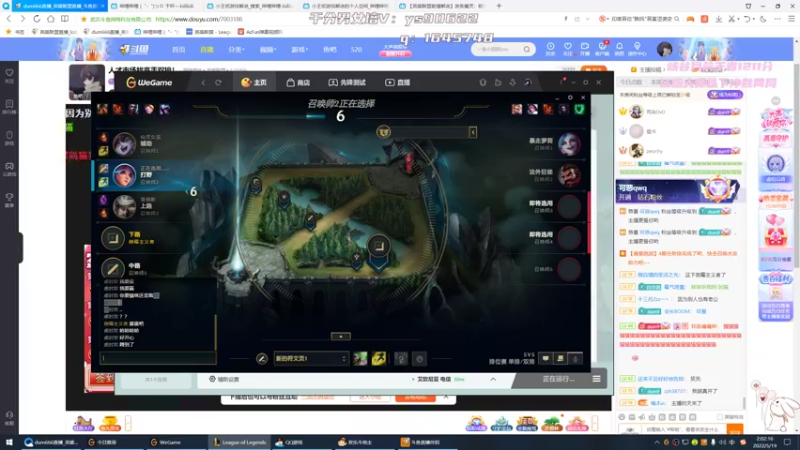Change the Flash summoner spell

coord(379,359)
